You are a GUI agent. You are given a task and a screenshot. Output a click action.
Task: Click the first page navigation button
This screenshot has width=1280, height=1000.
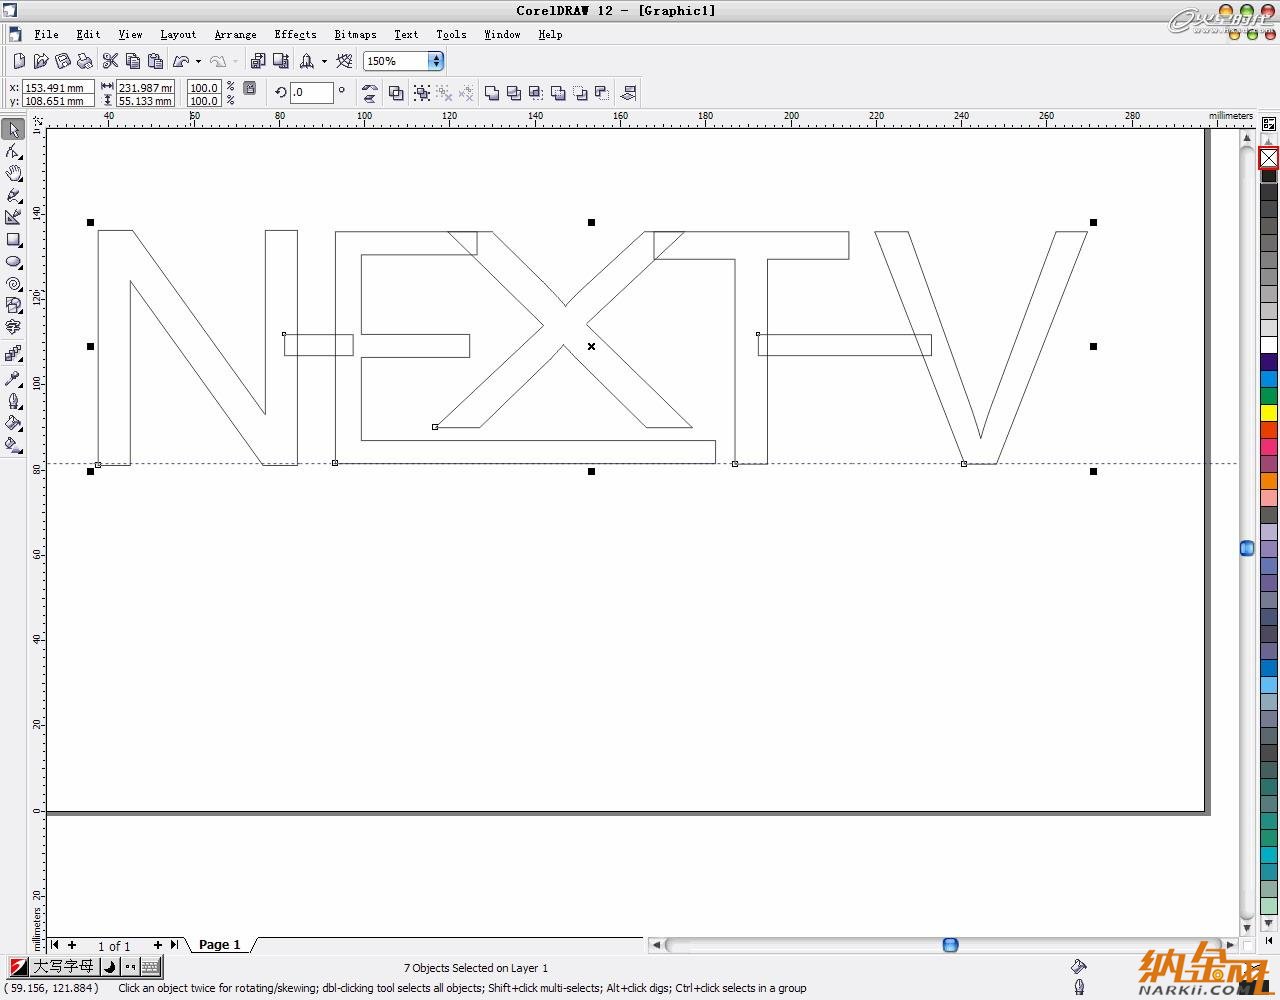click(55, 944)
